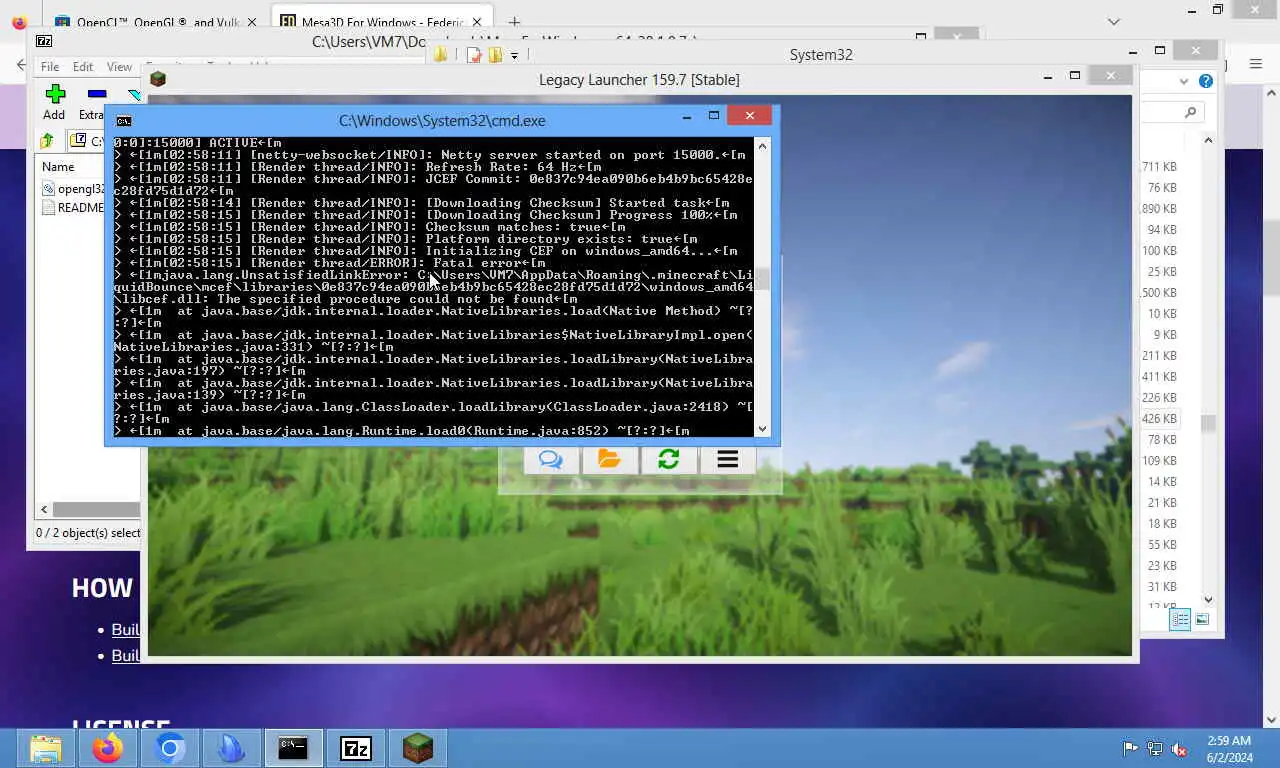Click the Legacy Launcher grass-block title icon

point(158,79)
